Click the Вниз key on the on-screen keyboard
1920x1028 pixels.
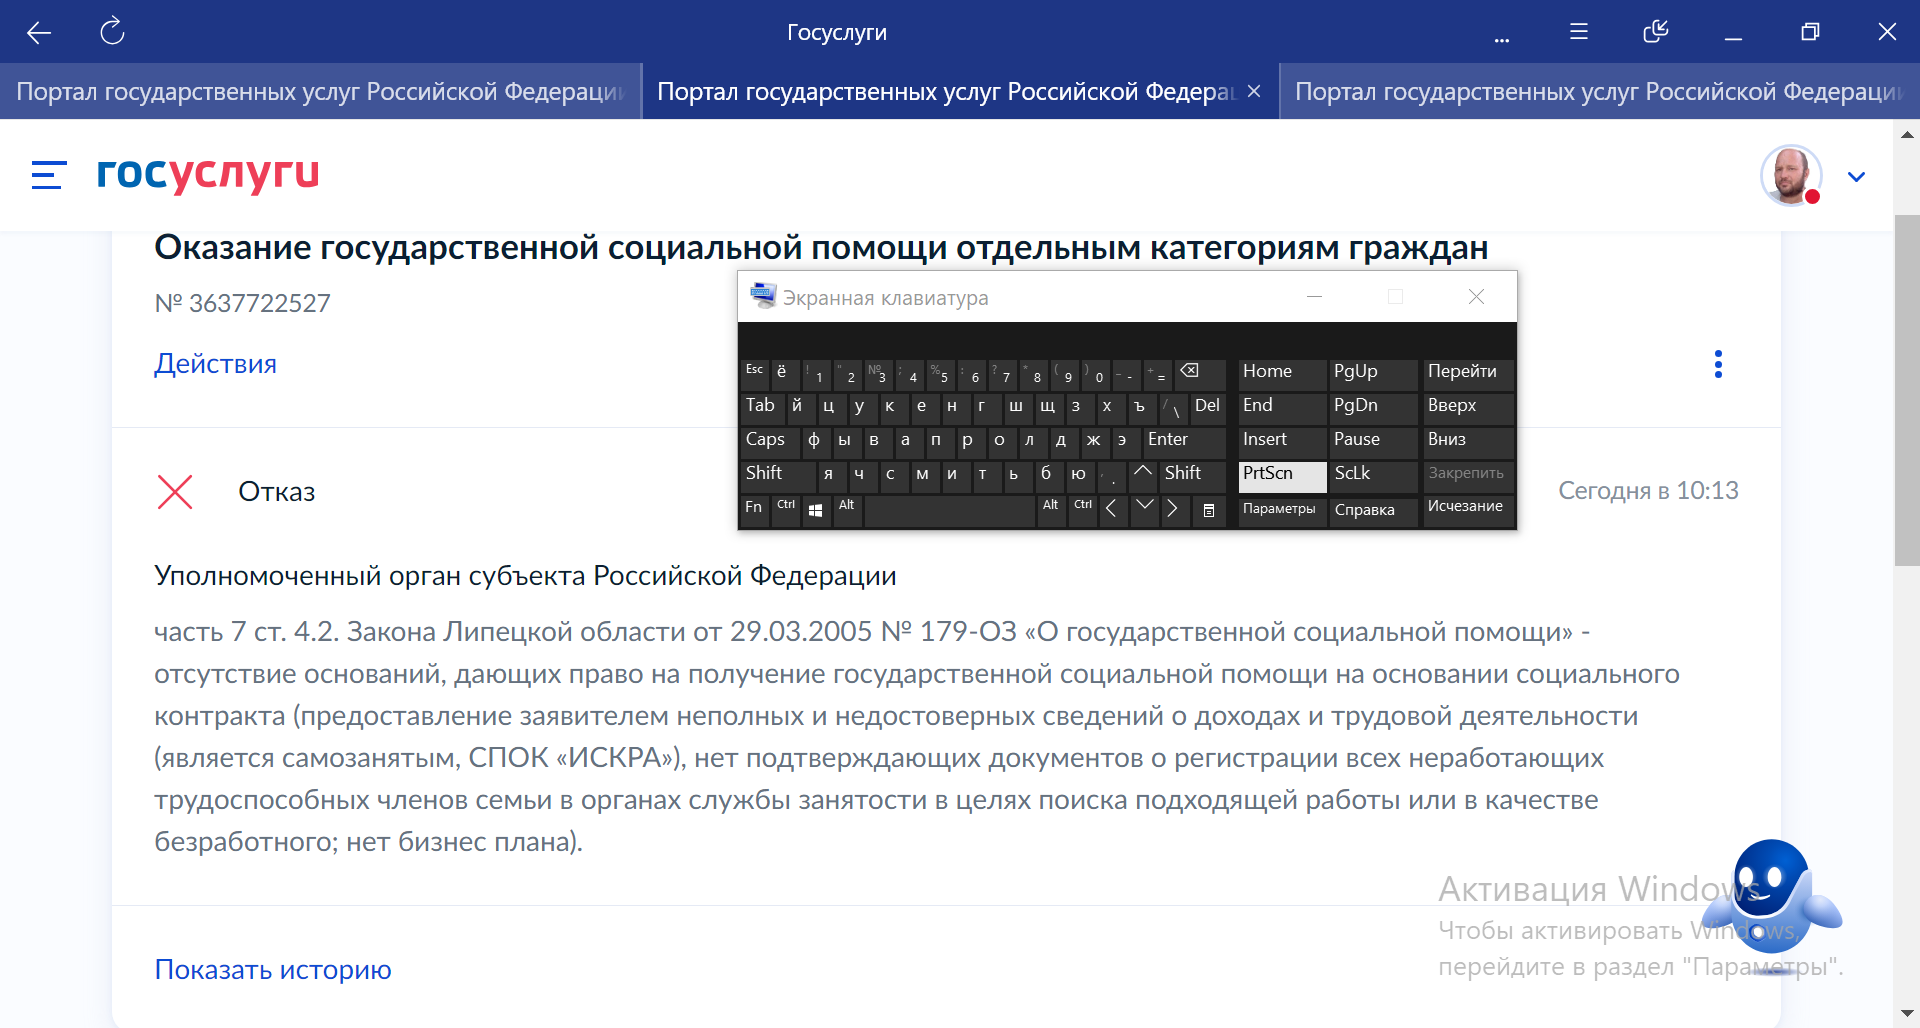point(1468,442)
